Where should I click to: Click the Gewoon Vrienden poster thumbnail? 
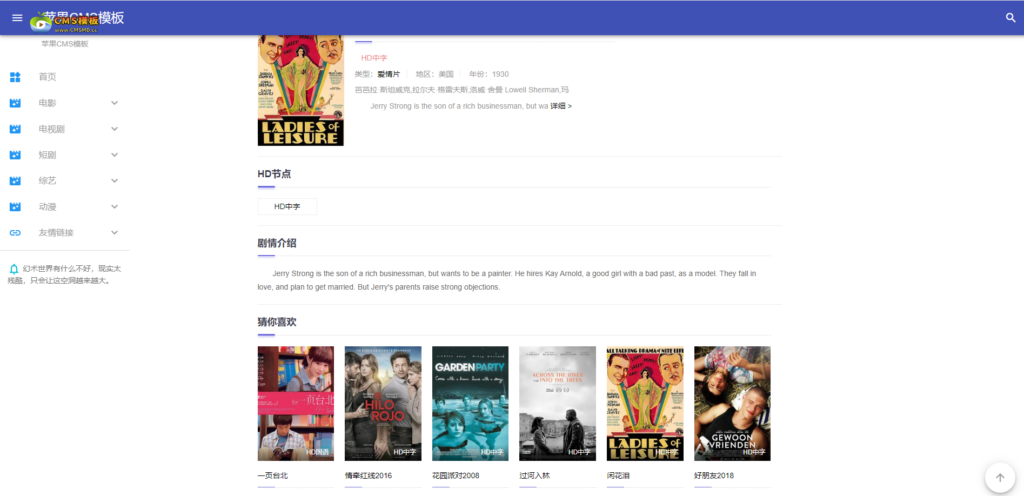[732, 403]
